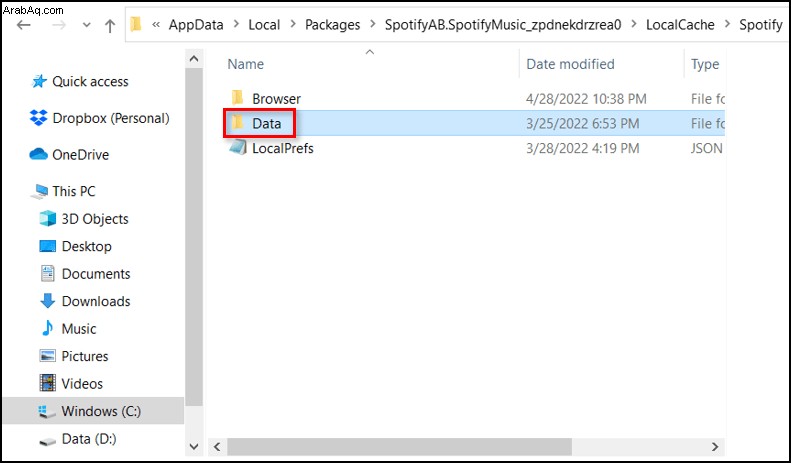Click the address bar folder icon
Image resolution: width=791 pixels, height=463 pixels.
[x=136, y=24]
